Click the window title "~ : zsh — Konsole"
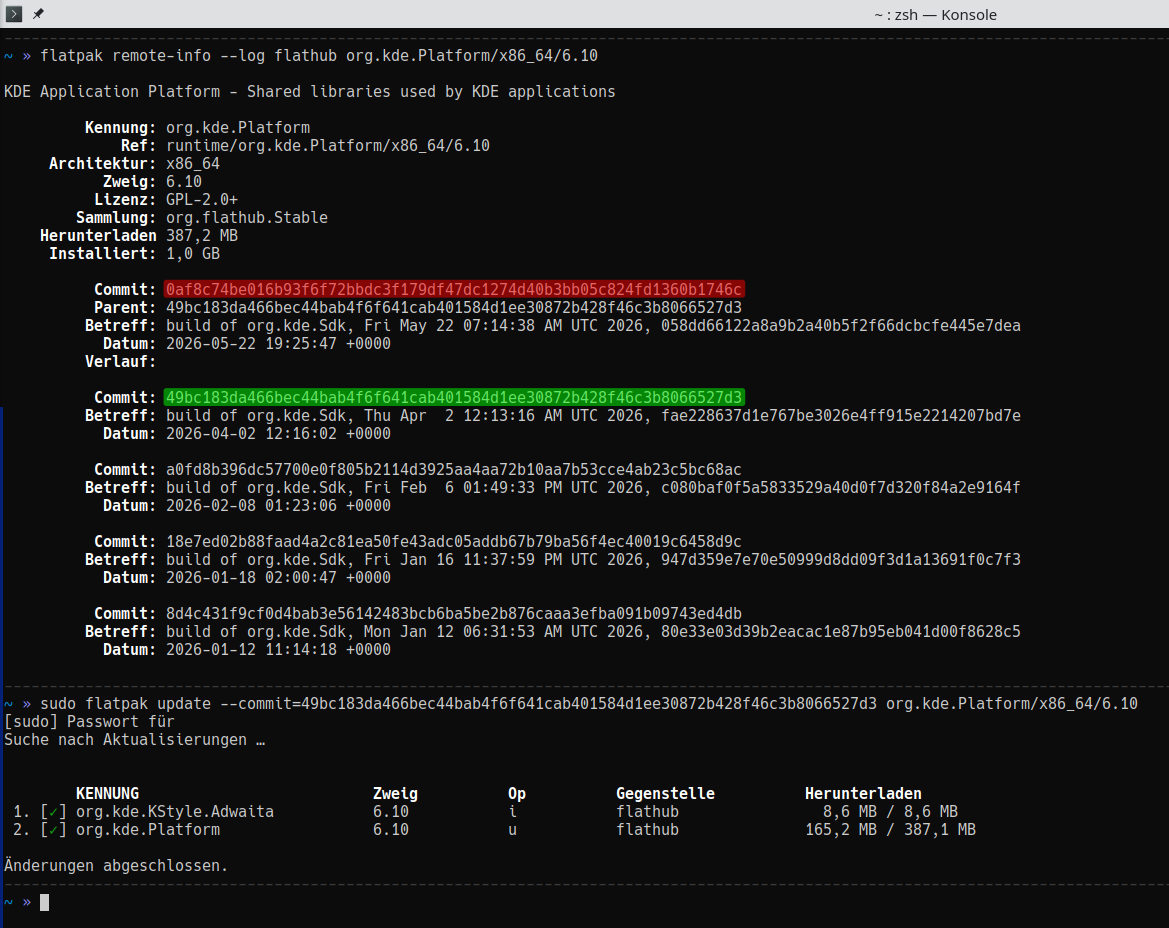The width and height of the screenshot is (1169, 928). pos(935,15)
